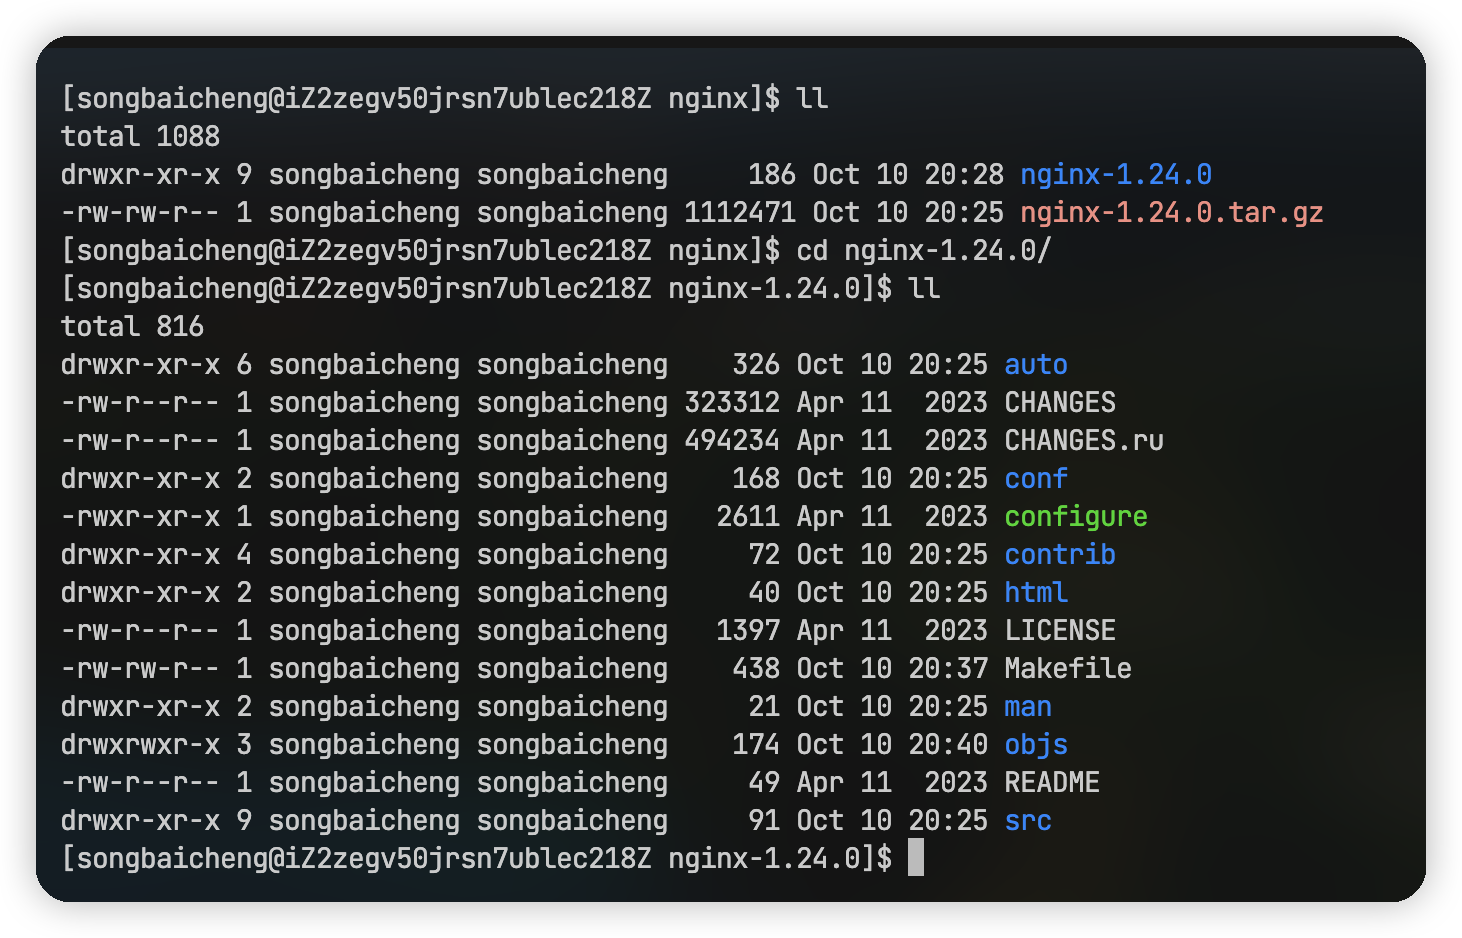Select the CHANGES file name
The width and height of the screenshot is (1462, 938).
(1060, 402)
